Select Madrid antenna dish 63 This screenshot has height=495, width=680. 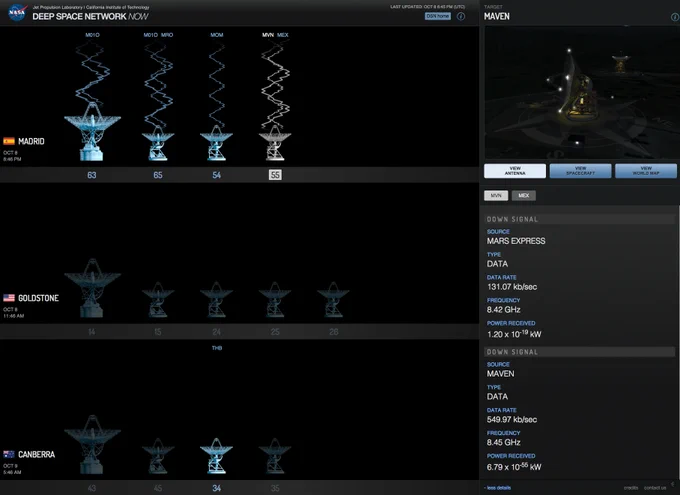[x=92, y=131]
